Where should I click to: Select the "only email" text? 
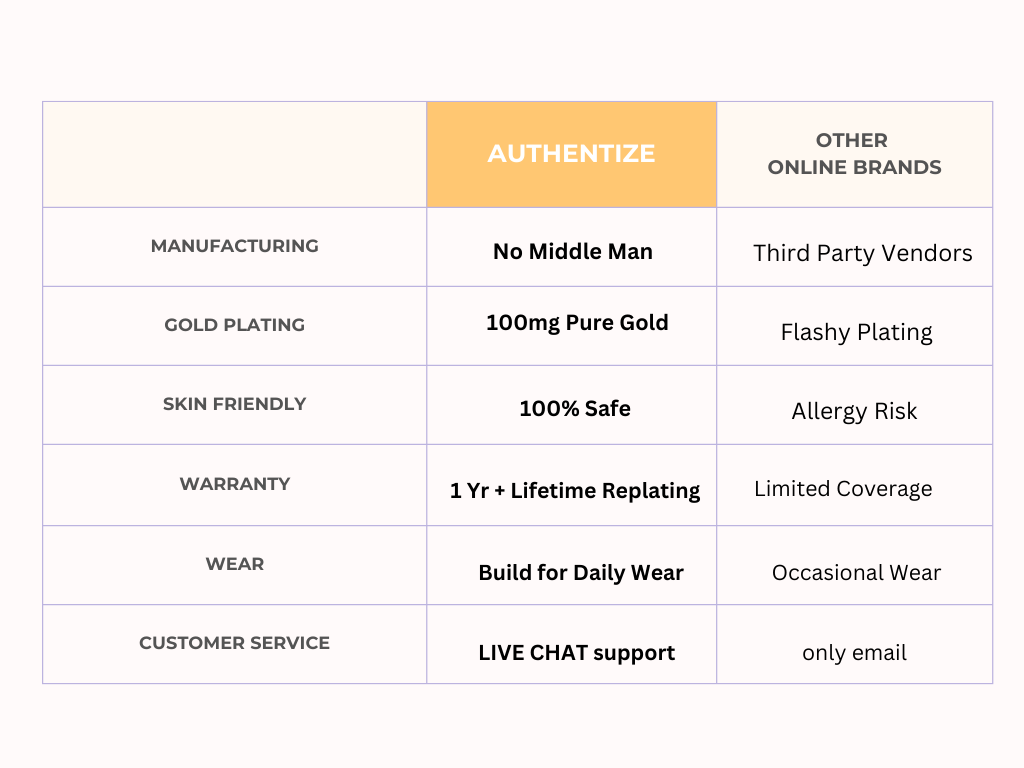coord(854,653)
